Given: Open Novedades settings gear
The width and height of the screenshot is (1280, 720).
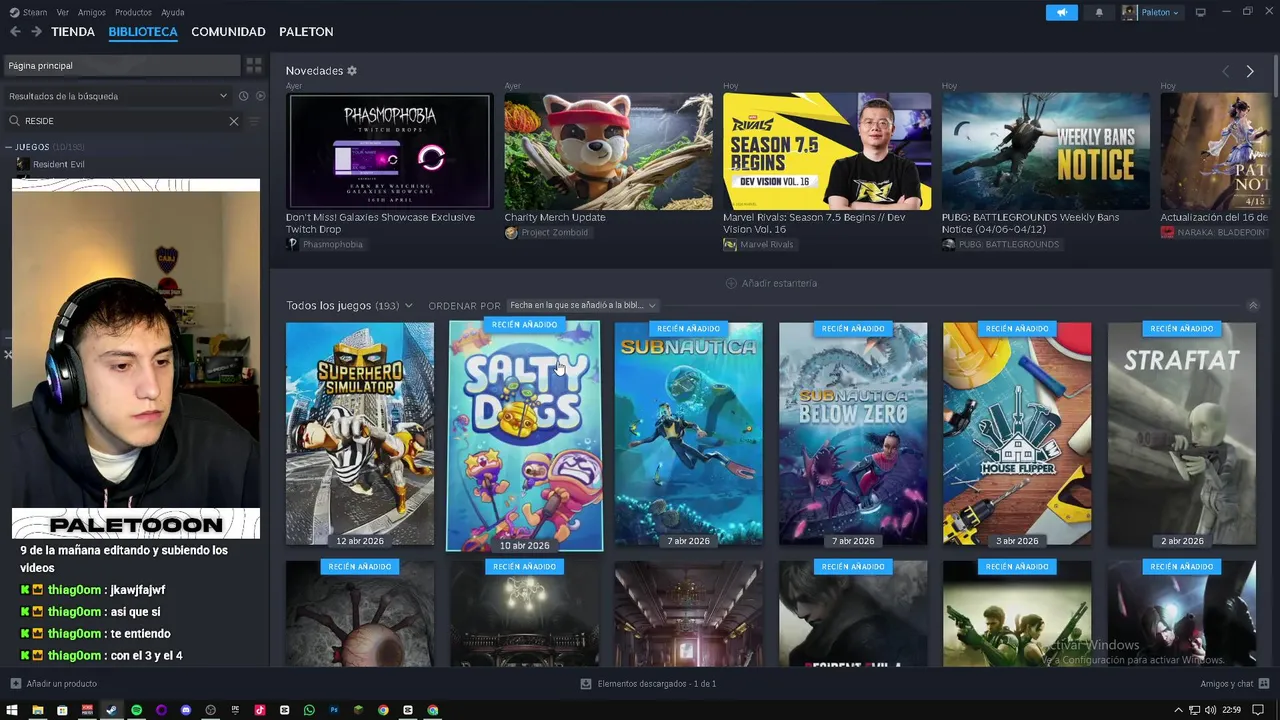Looking at the screenshot, I should (352, 71).
